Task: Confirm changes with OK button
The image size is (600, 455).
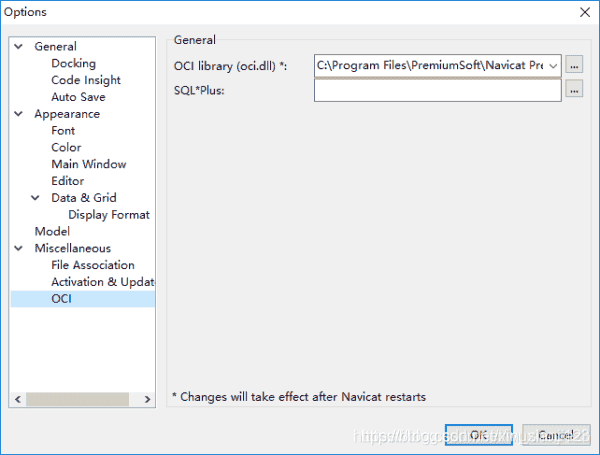Action: tap(479, 435)
